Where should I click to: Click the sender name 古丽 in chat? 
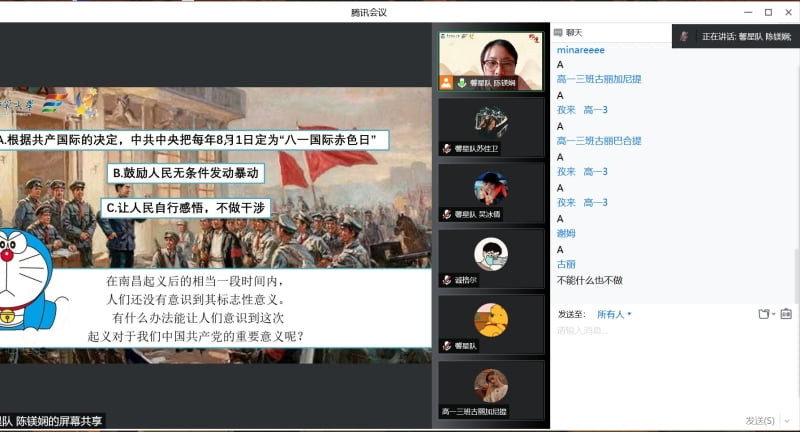[x=566, y=264]
